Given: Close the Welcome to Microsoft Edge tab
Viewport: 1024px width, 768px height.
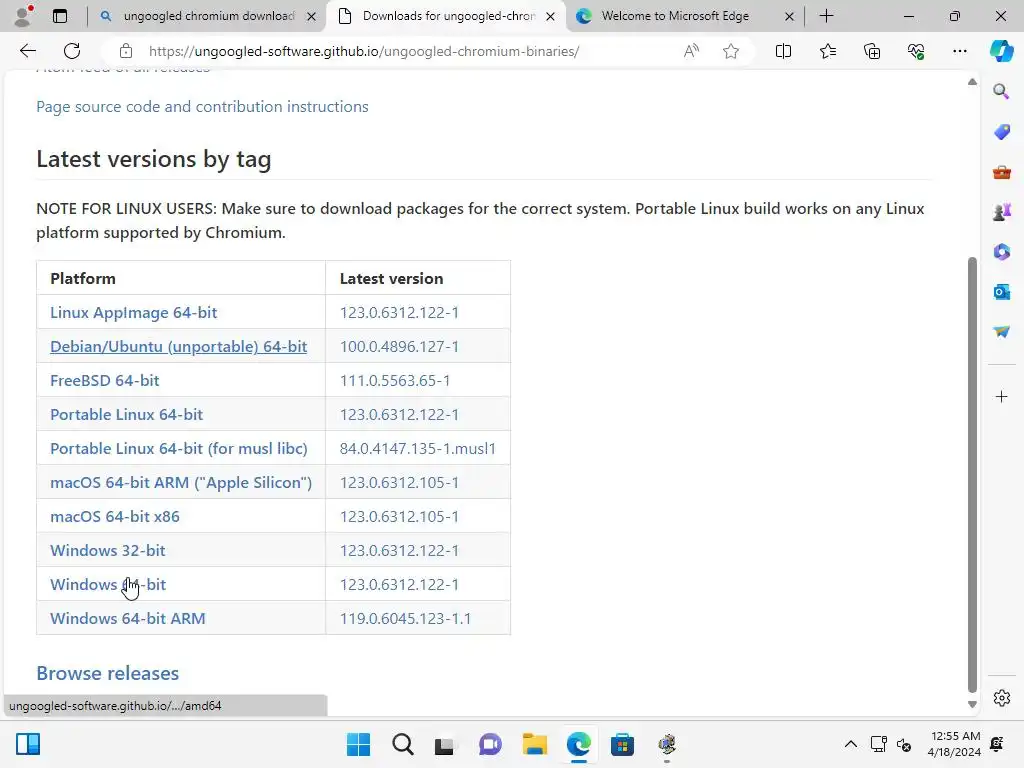Looking at the screenshot, I should tap(789, 16).
